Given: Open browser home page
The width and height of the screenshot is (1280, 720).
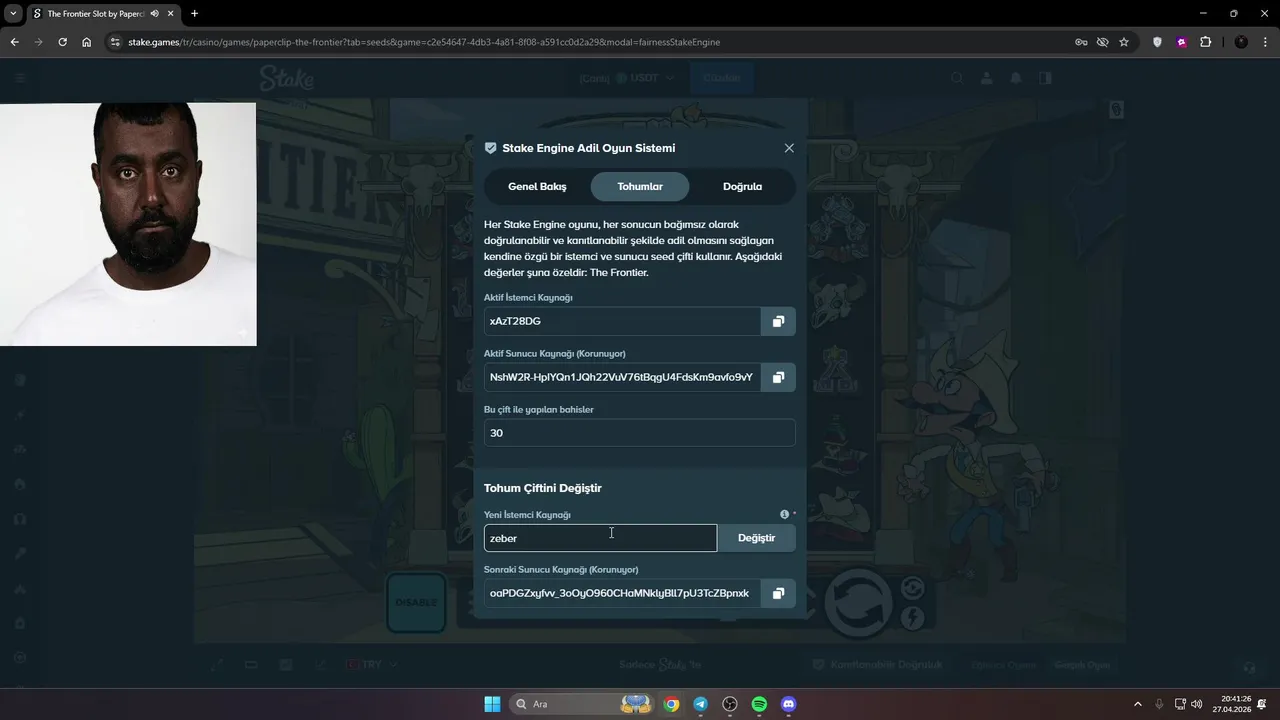Looking at the screenshot, I should pyautogui.click(x=86, y=42).
